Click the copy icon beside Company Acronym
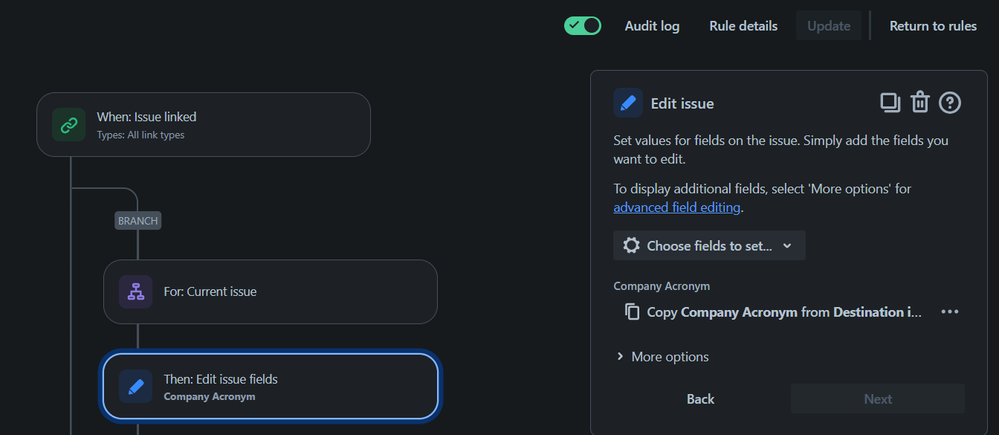 pyautogui.click(x=632, y=312)
